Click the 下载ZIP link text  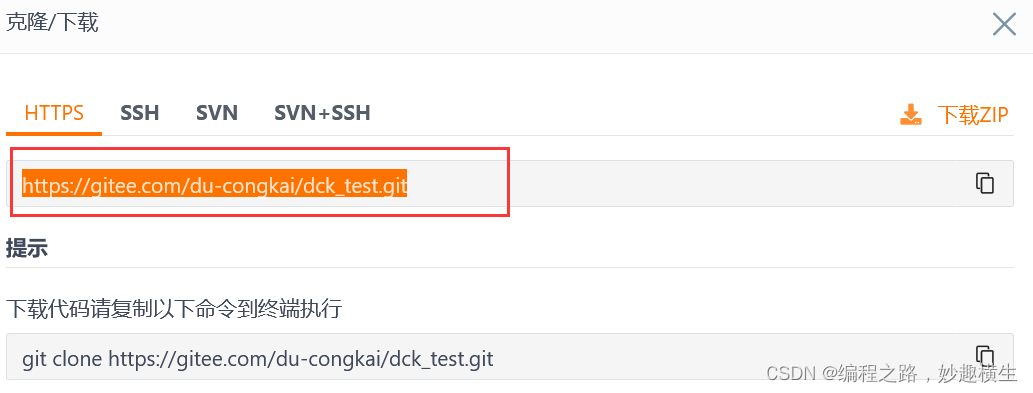[x=973, y=115]
